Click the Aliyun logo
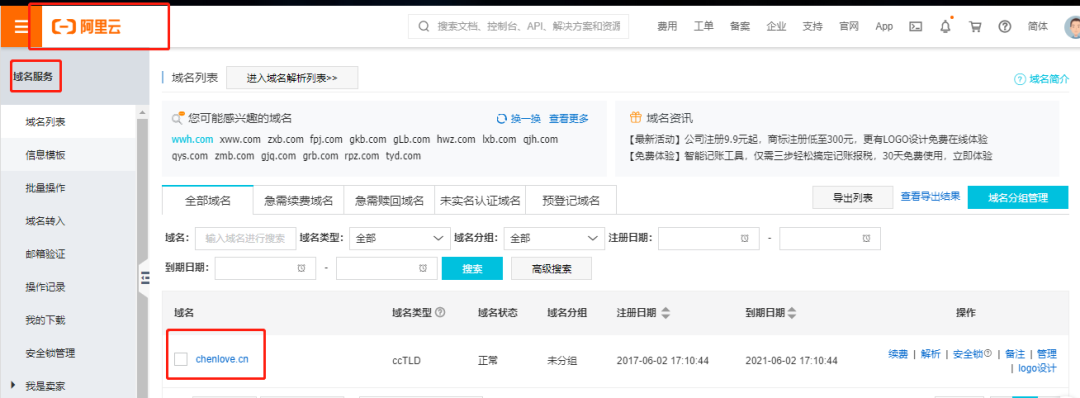 click(x=87, y=27)
